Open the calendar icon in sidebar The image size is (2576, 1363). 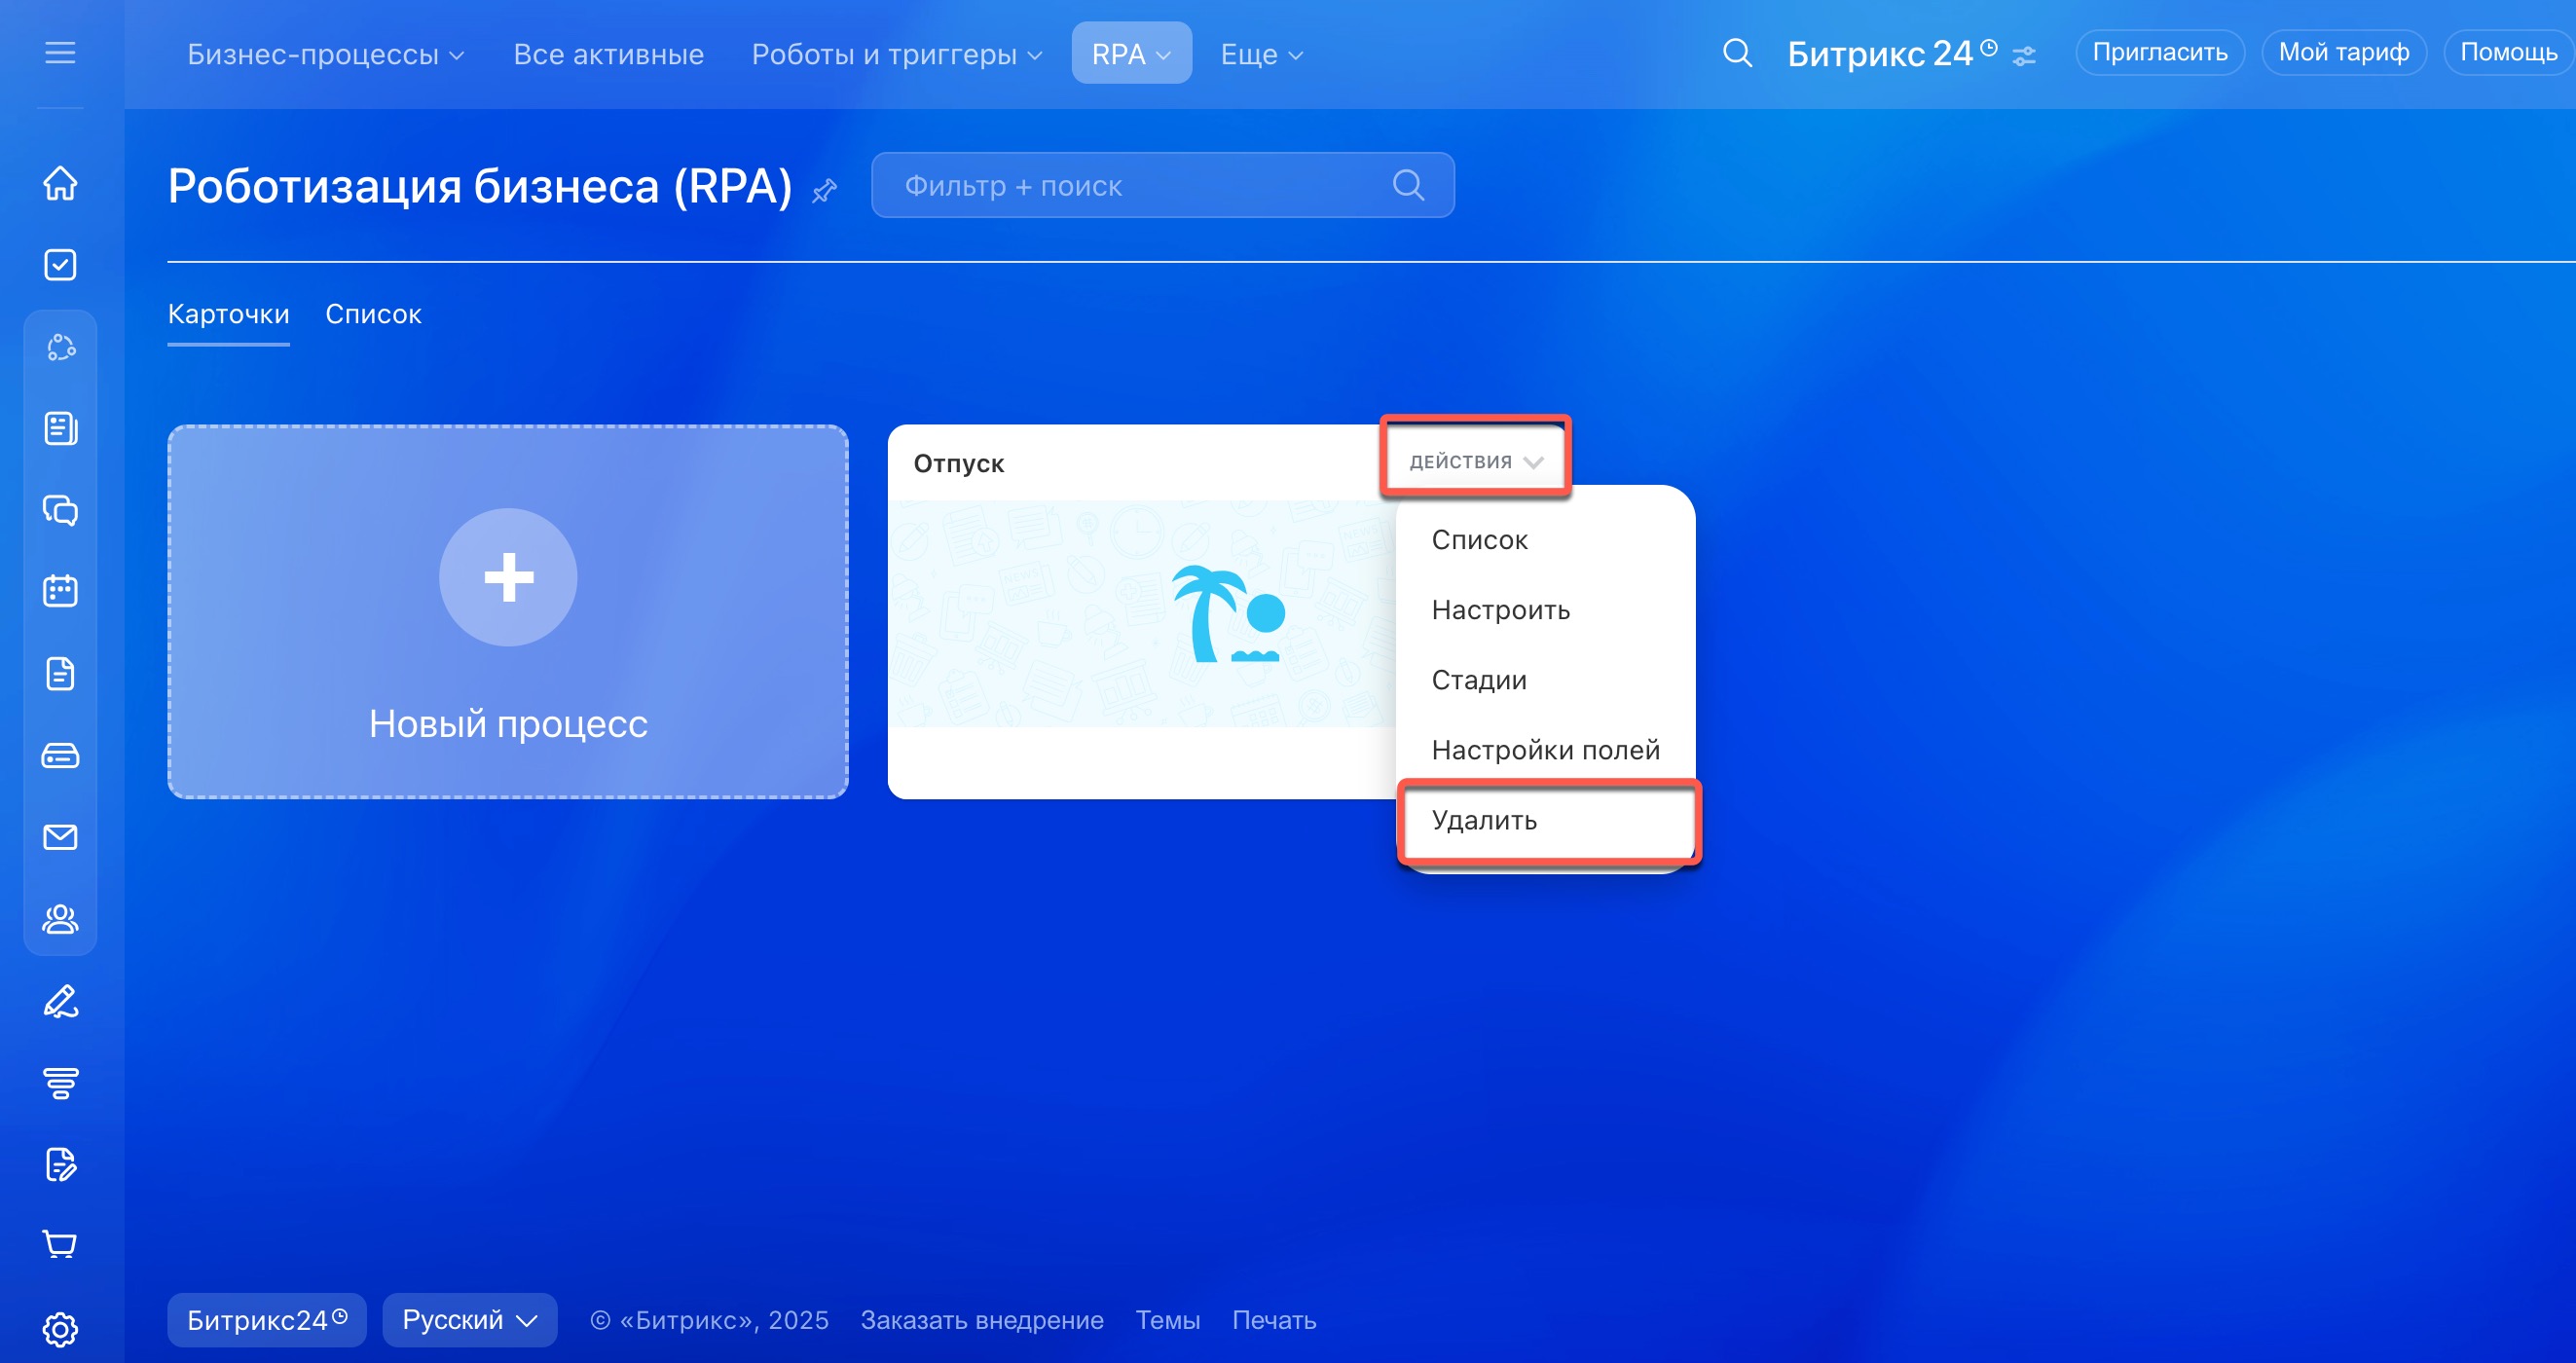point(60,591)
